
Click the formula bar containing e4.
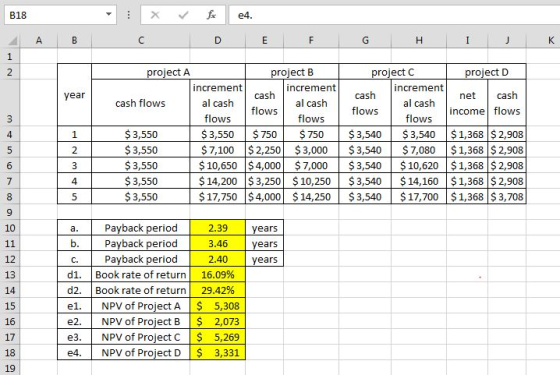click(394, 15)
